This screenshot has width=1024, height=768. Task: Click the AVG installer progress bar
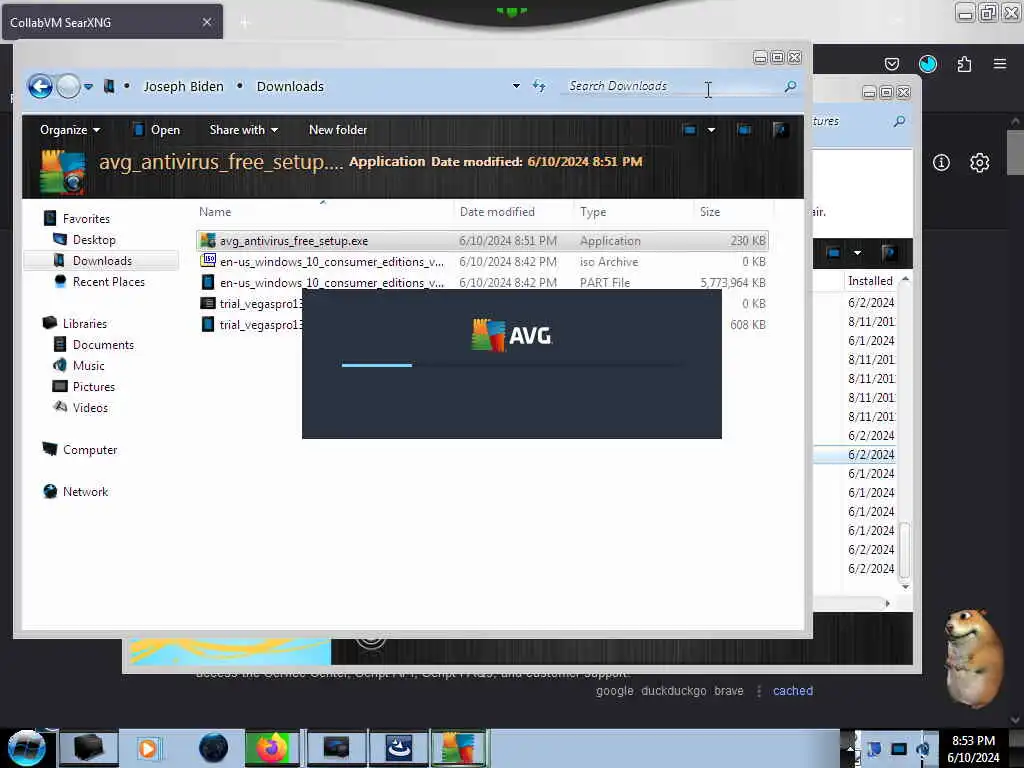(512, 365)
